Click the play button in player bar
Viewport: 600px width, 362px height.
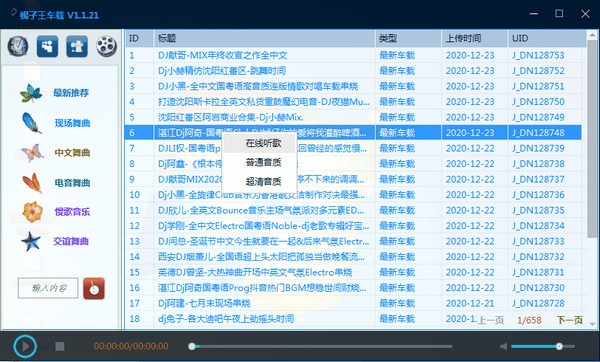25,346
